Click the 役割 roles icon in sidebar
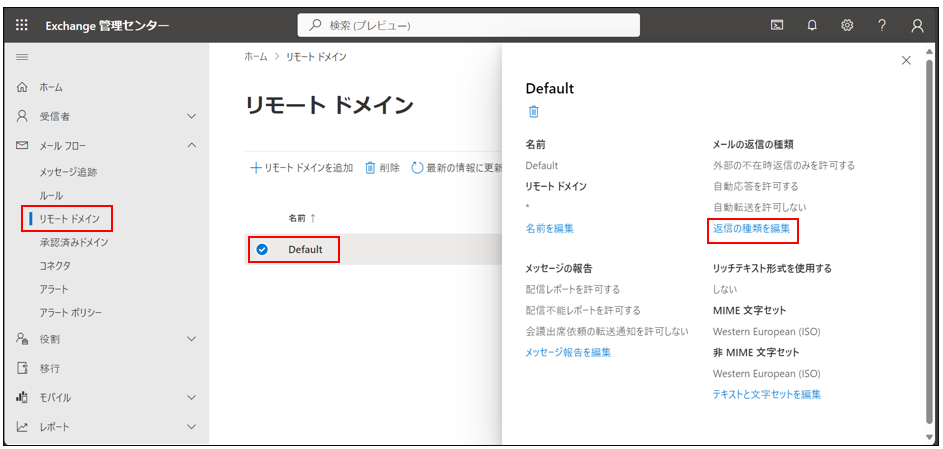 click(x=22, y=339)
